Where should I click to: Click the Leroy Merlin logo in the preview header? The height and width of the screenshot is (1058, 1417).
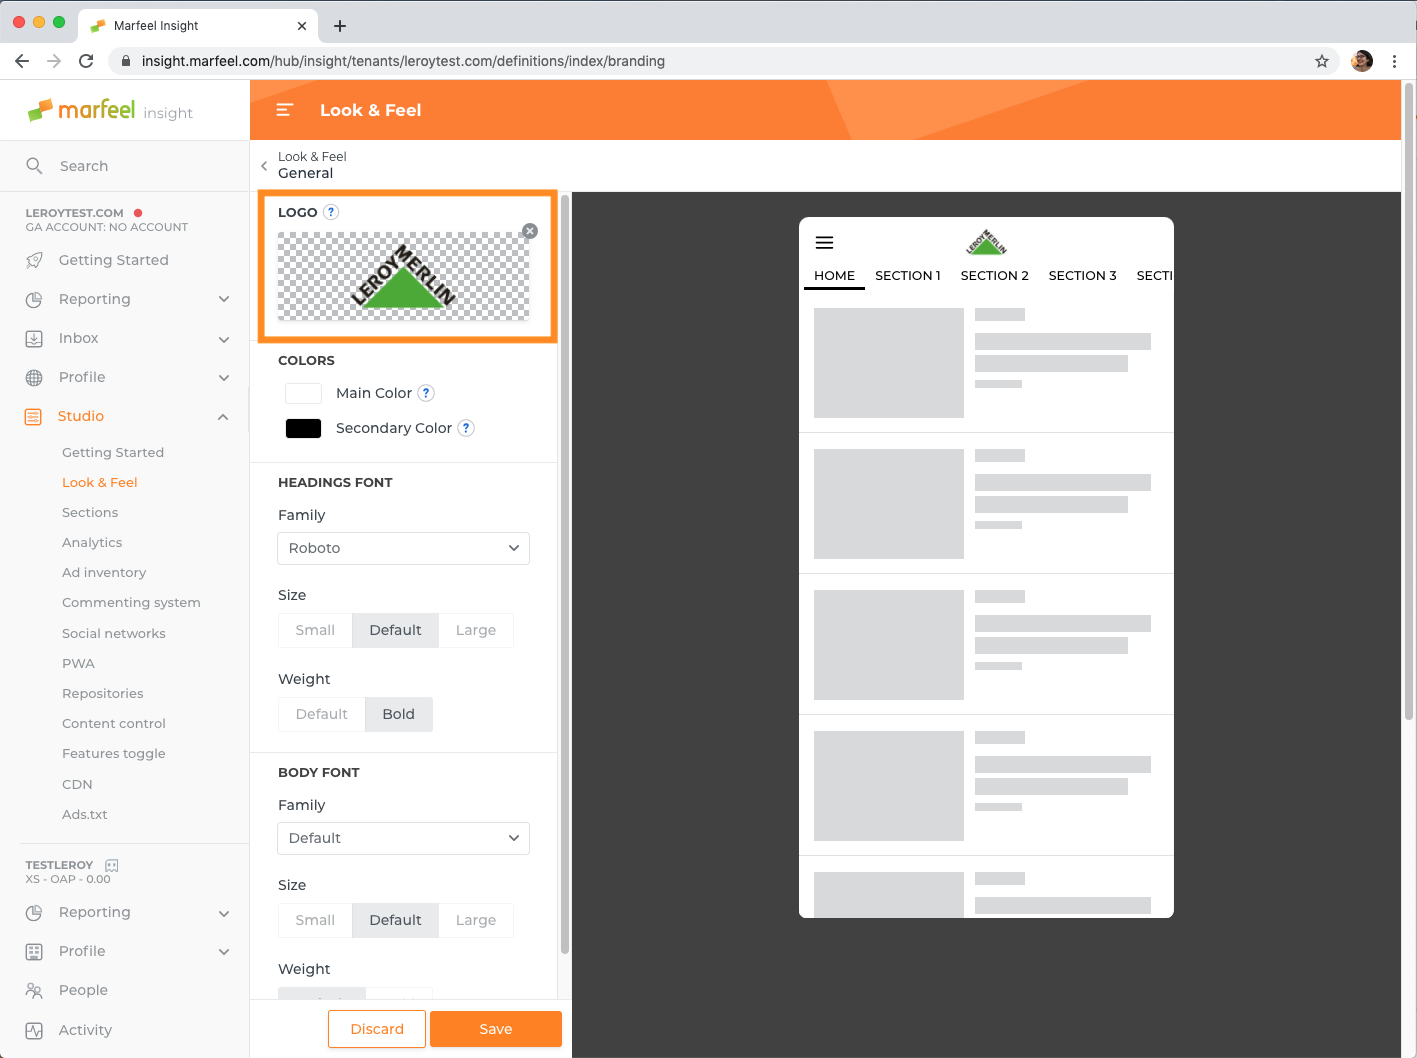click(x=986, y=242)
